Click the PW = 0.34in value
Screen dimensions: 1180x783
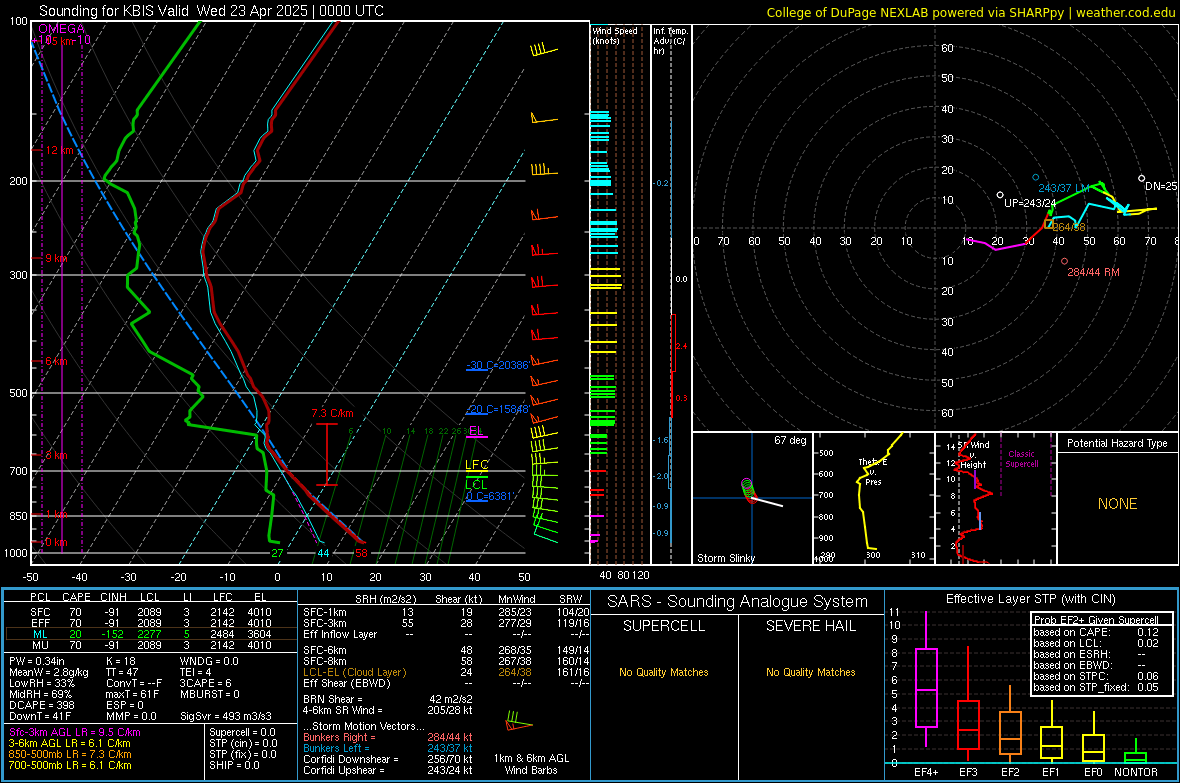(x=37, y=661)
